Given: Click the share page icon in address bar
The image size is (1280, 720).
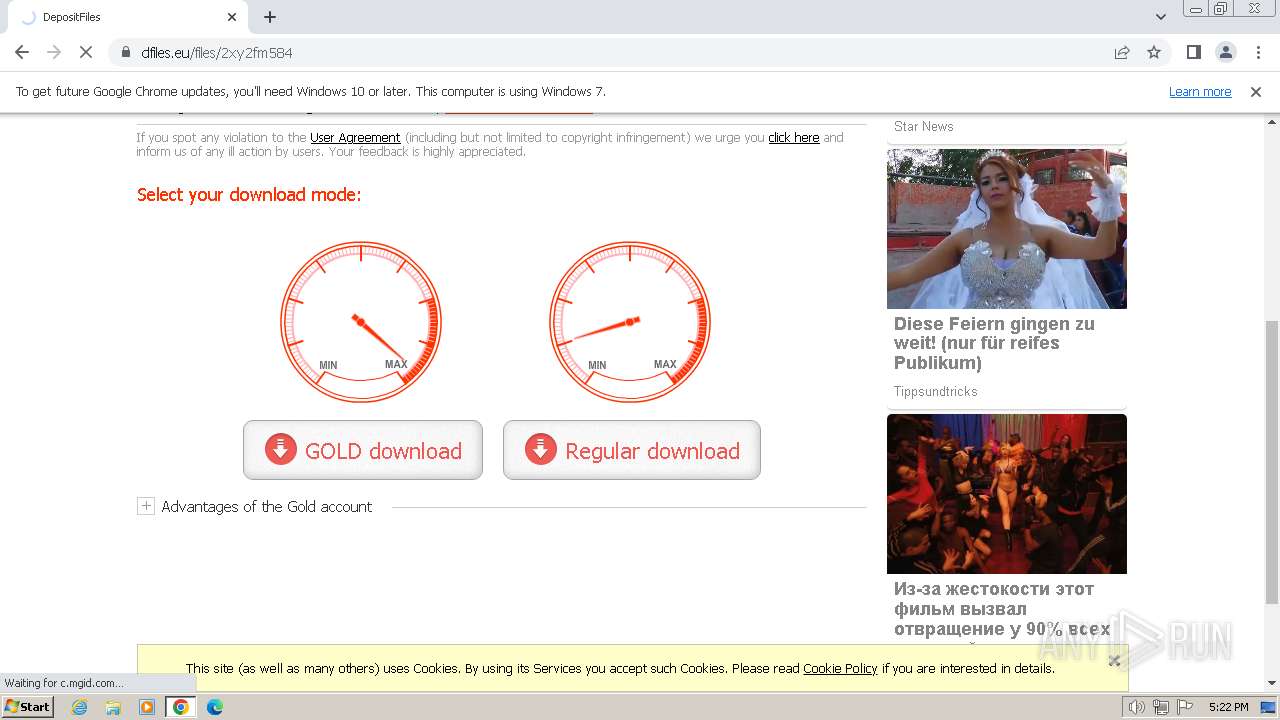Looking at the screenshot, I should pos(1122,52).
